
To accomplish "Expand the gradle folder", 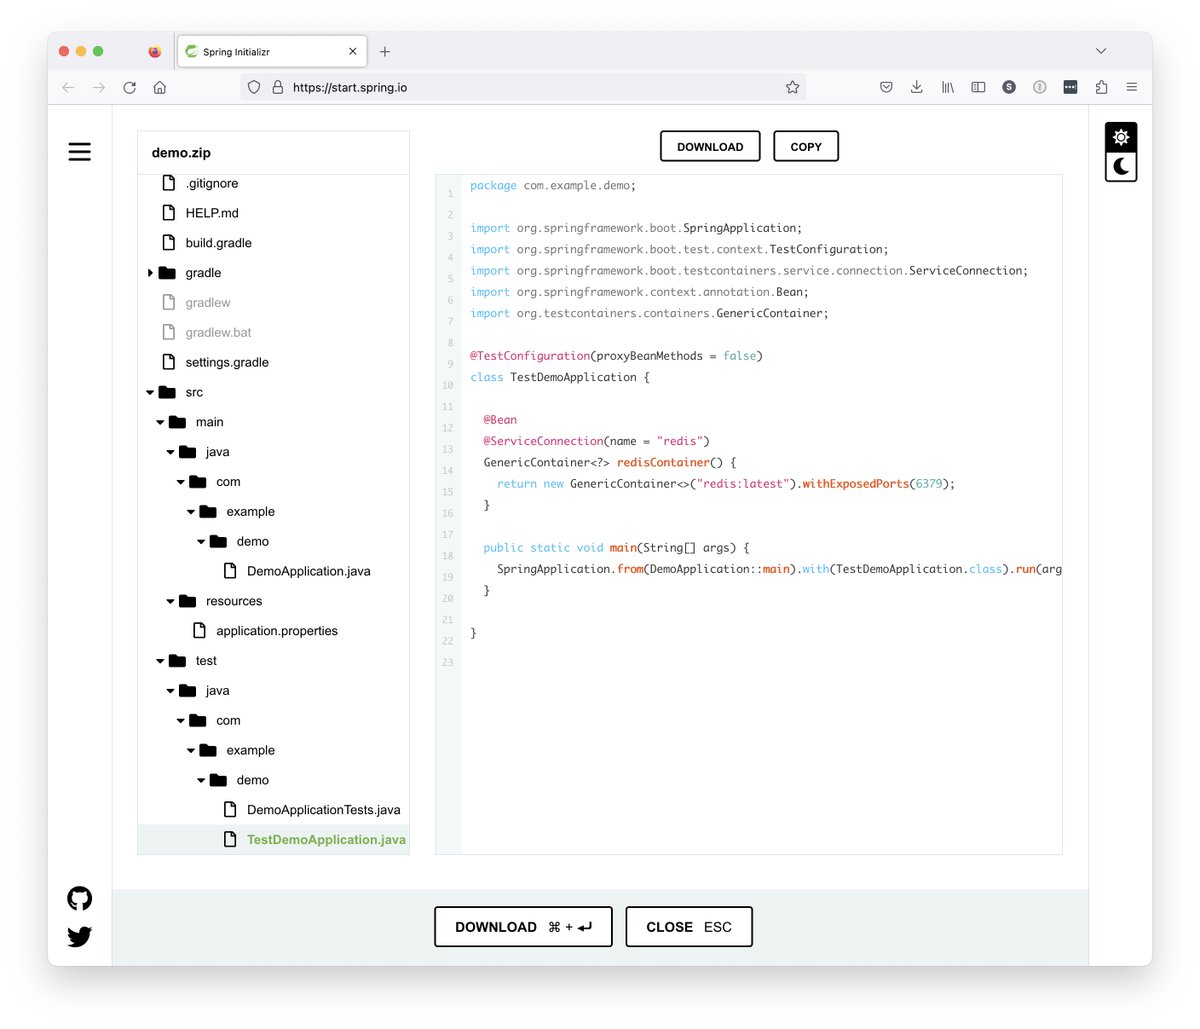I will 150,273.
